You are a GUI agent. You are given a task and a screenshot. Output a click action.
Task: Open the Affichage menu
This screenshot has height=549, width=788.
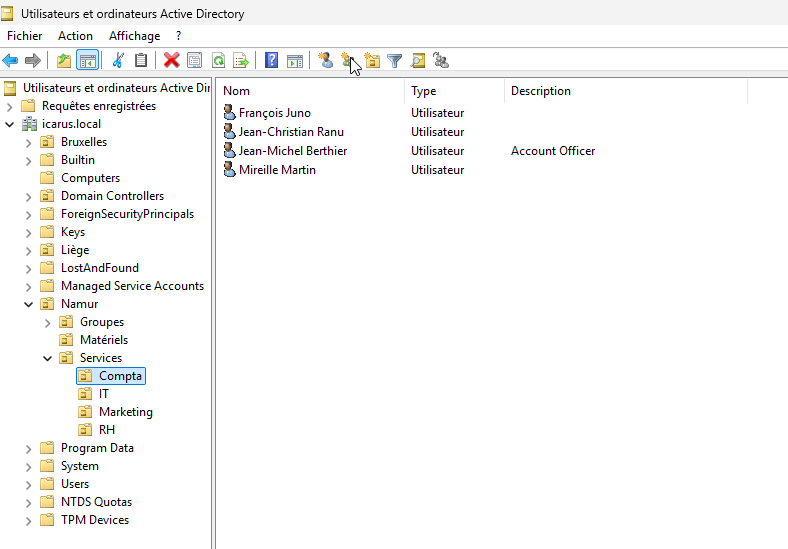pos(135,36)
